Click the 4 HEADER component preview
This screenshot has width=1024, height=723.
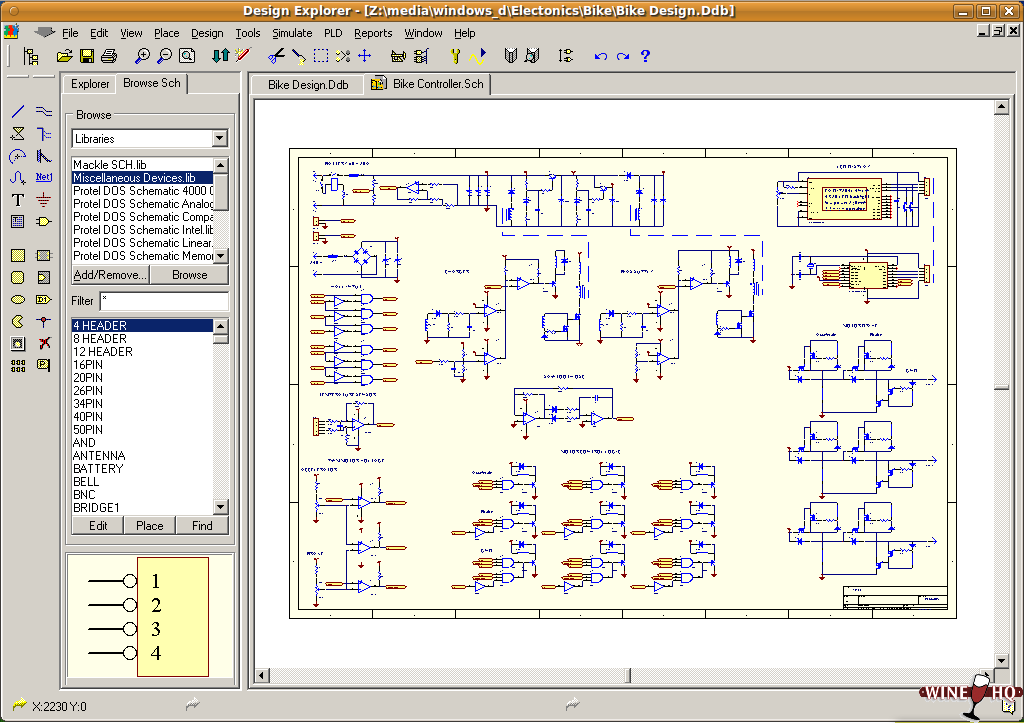150,617
